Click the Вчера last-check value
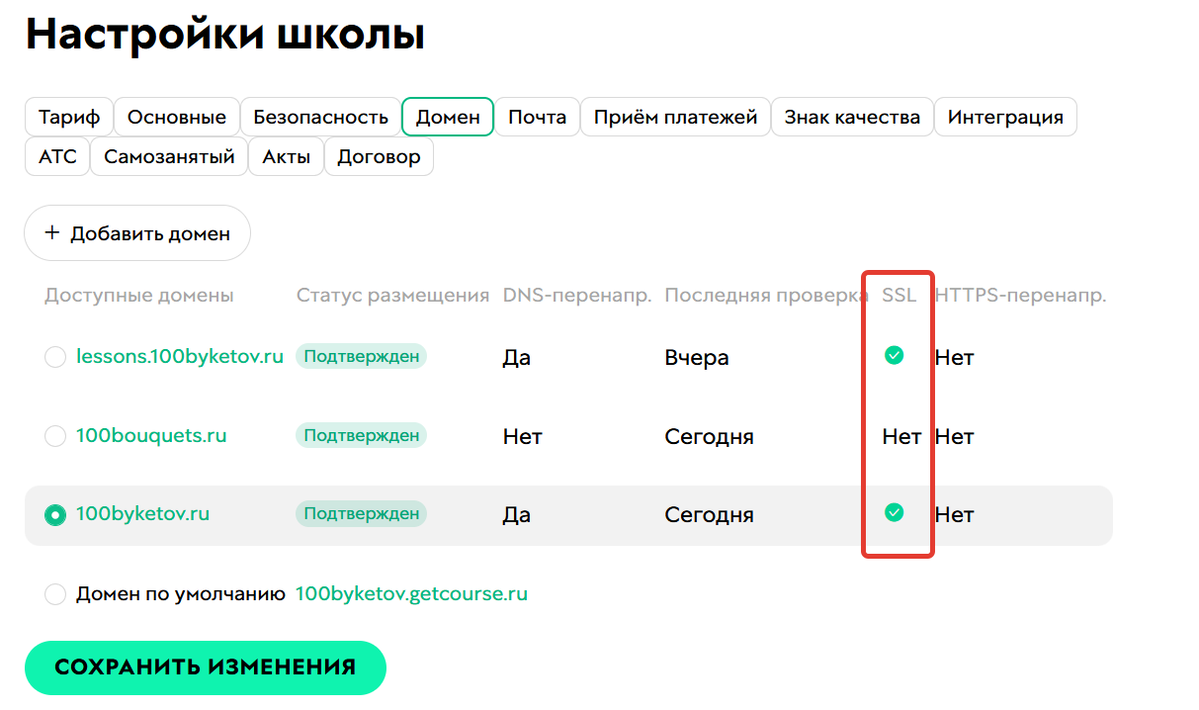Screen dimensions: 1199x710 [697, 358]
